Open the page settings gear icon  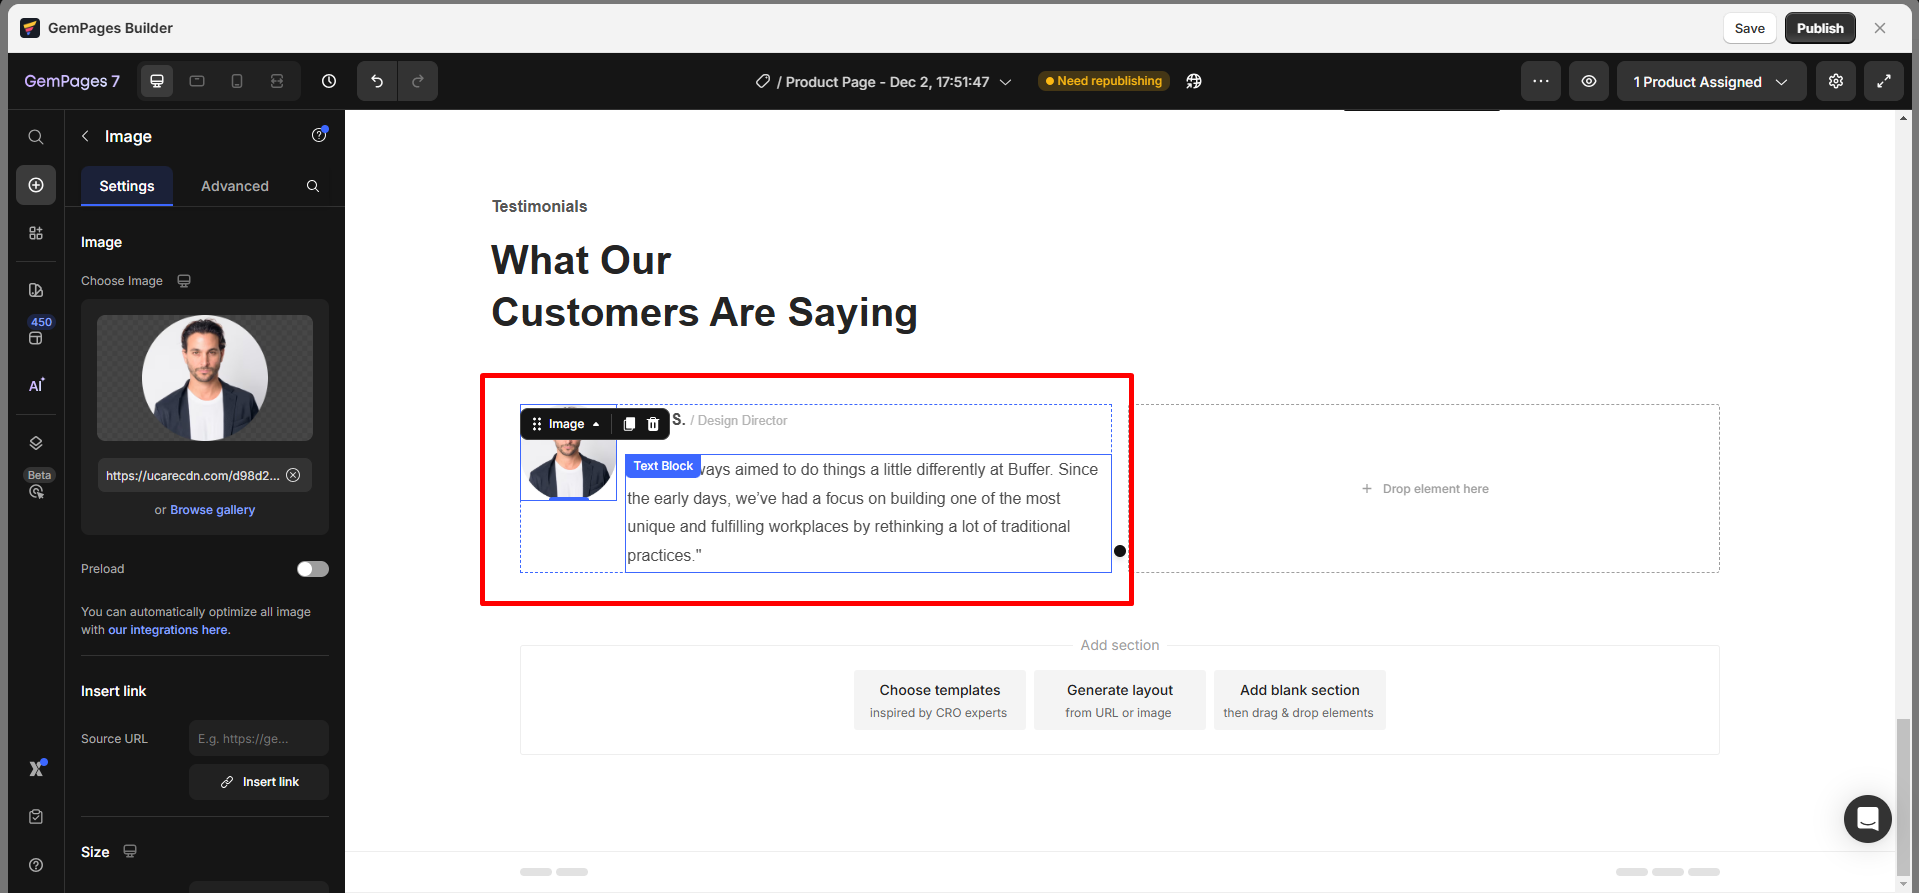click(x=1836, y=81)
